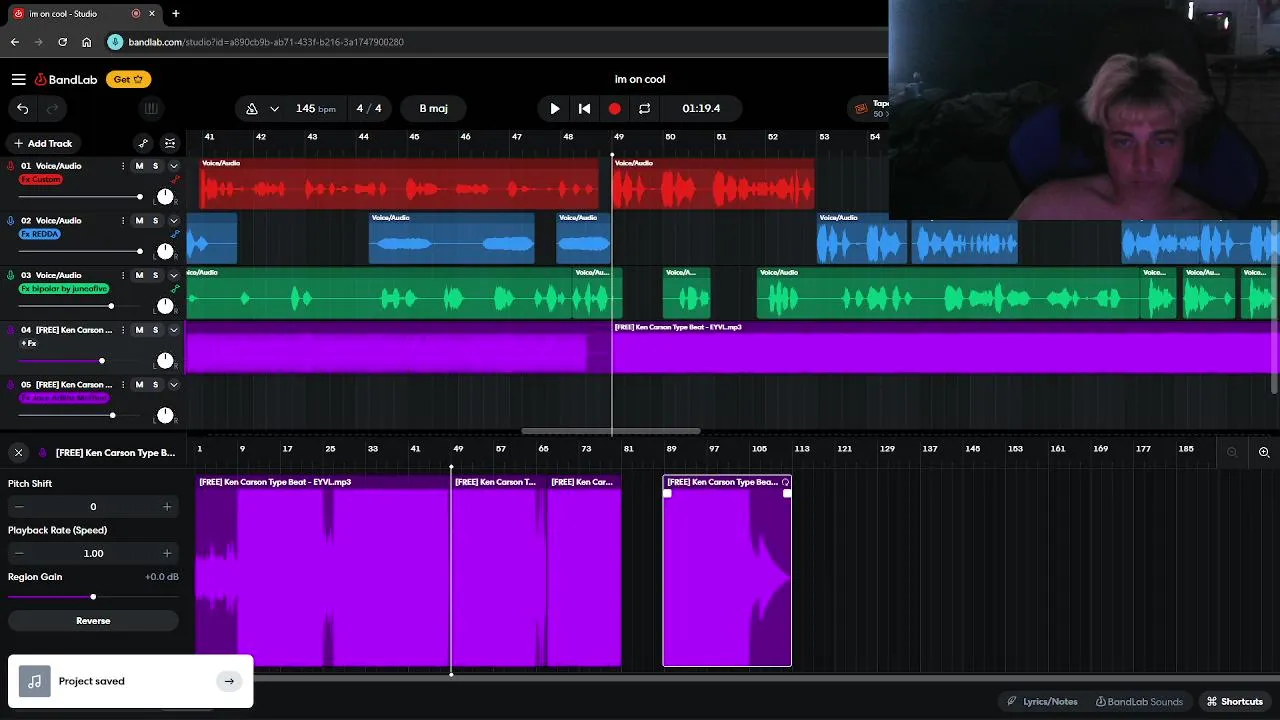This screenshot has height=720, width=1280.
Task: Change the 145 bpm tempo
Action: click(315, 108)
